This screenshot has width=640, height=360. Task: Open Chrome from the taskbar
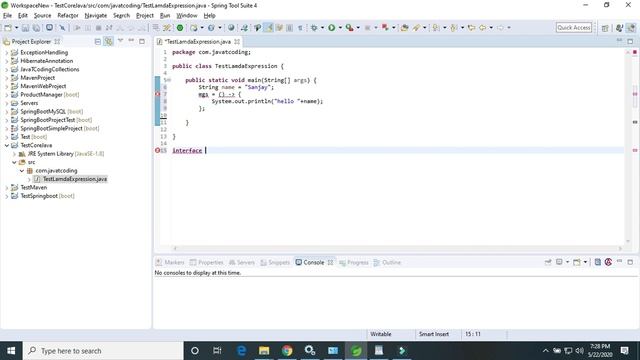(x=287, y=351)
